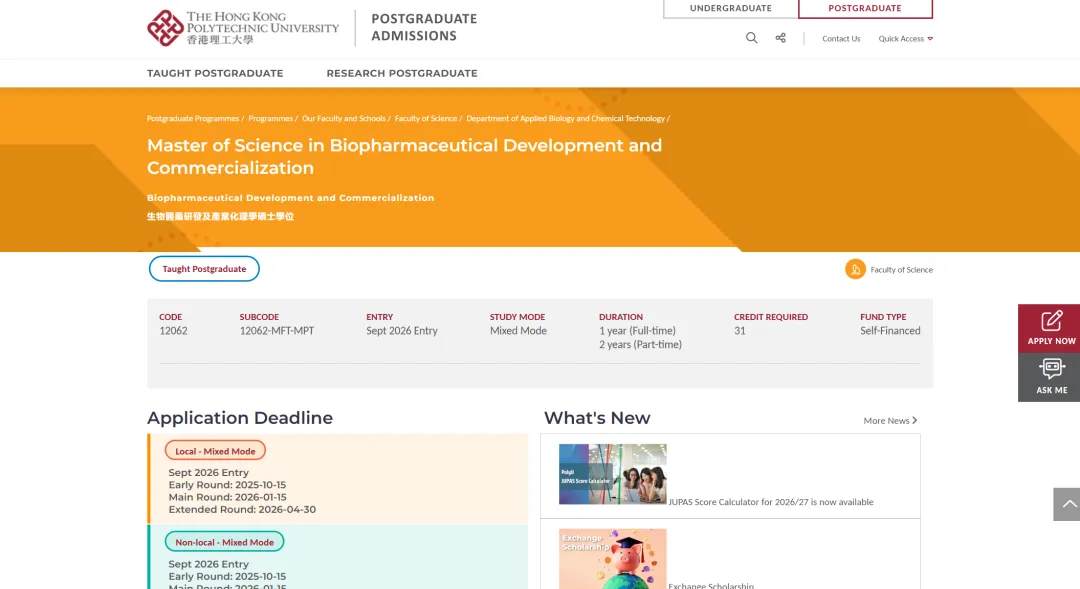Click the Taught Postgraduate pill button
Screen dimensions: 1080x589
(x=204, y=269)
